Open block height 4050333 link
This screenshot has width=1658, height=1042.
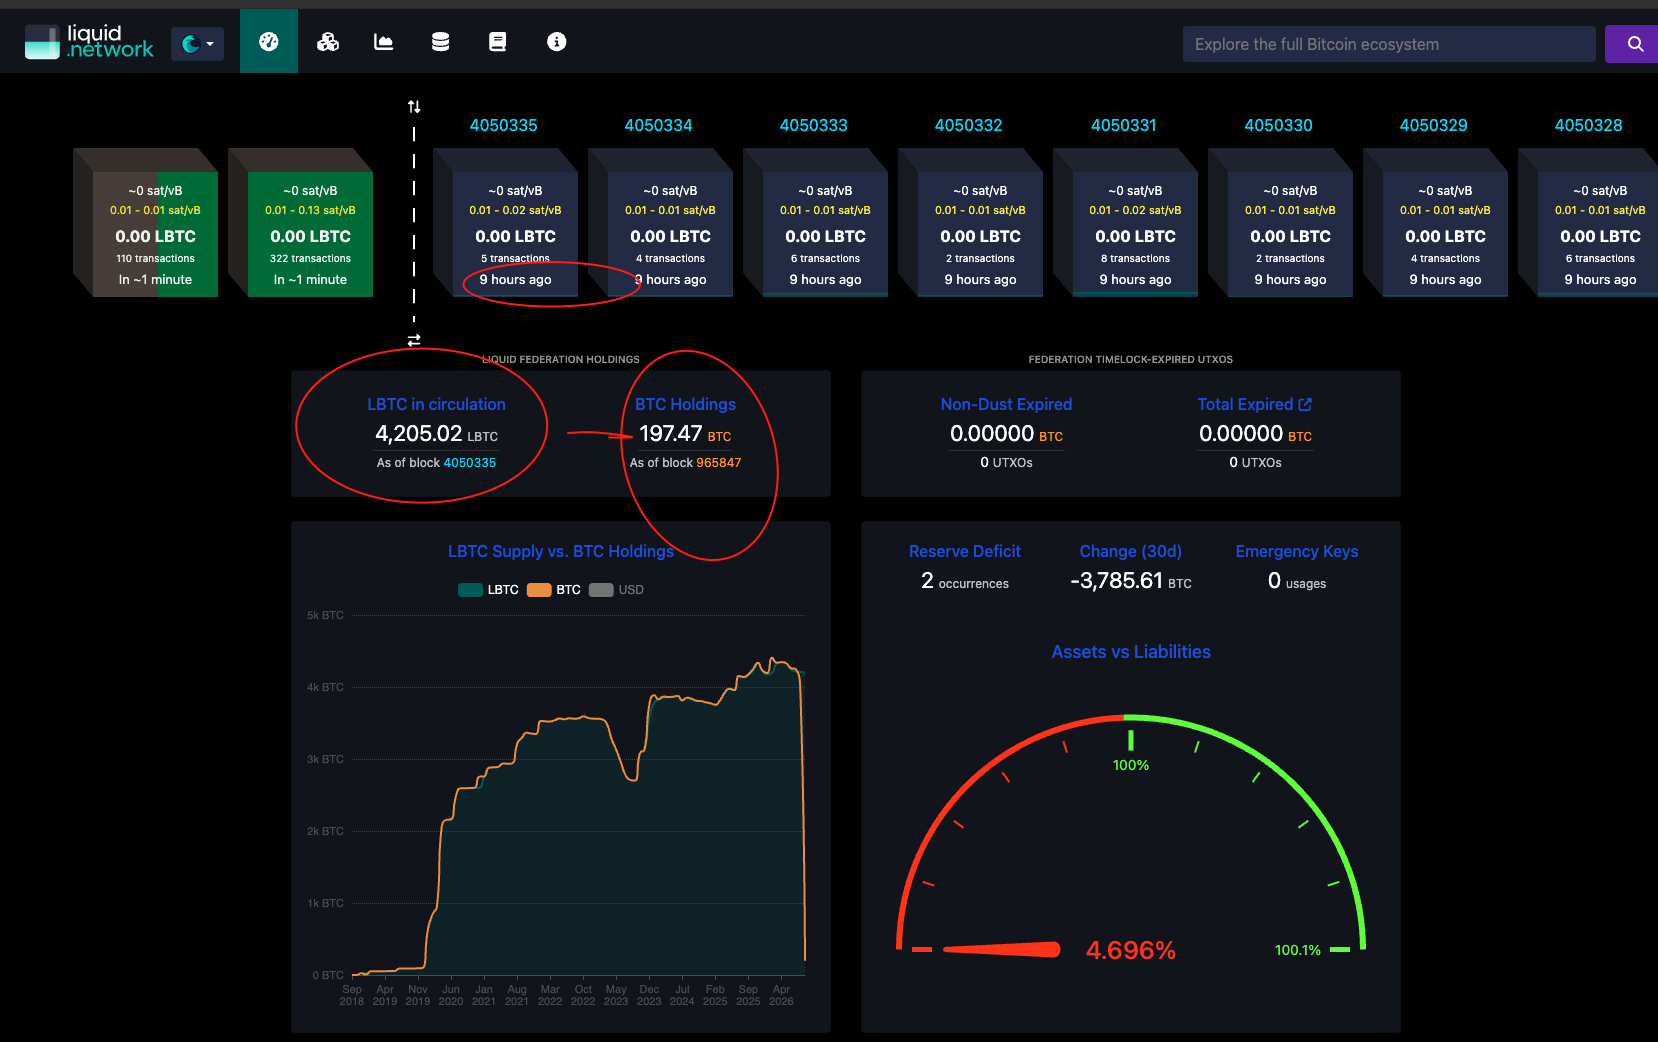(x=814, y=125)
